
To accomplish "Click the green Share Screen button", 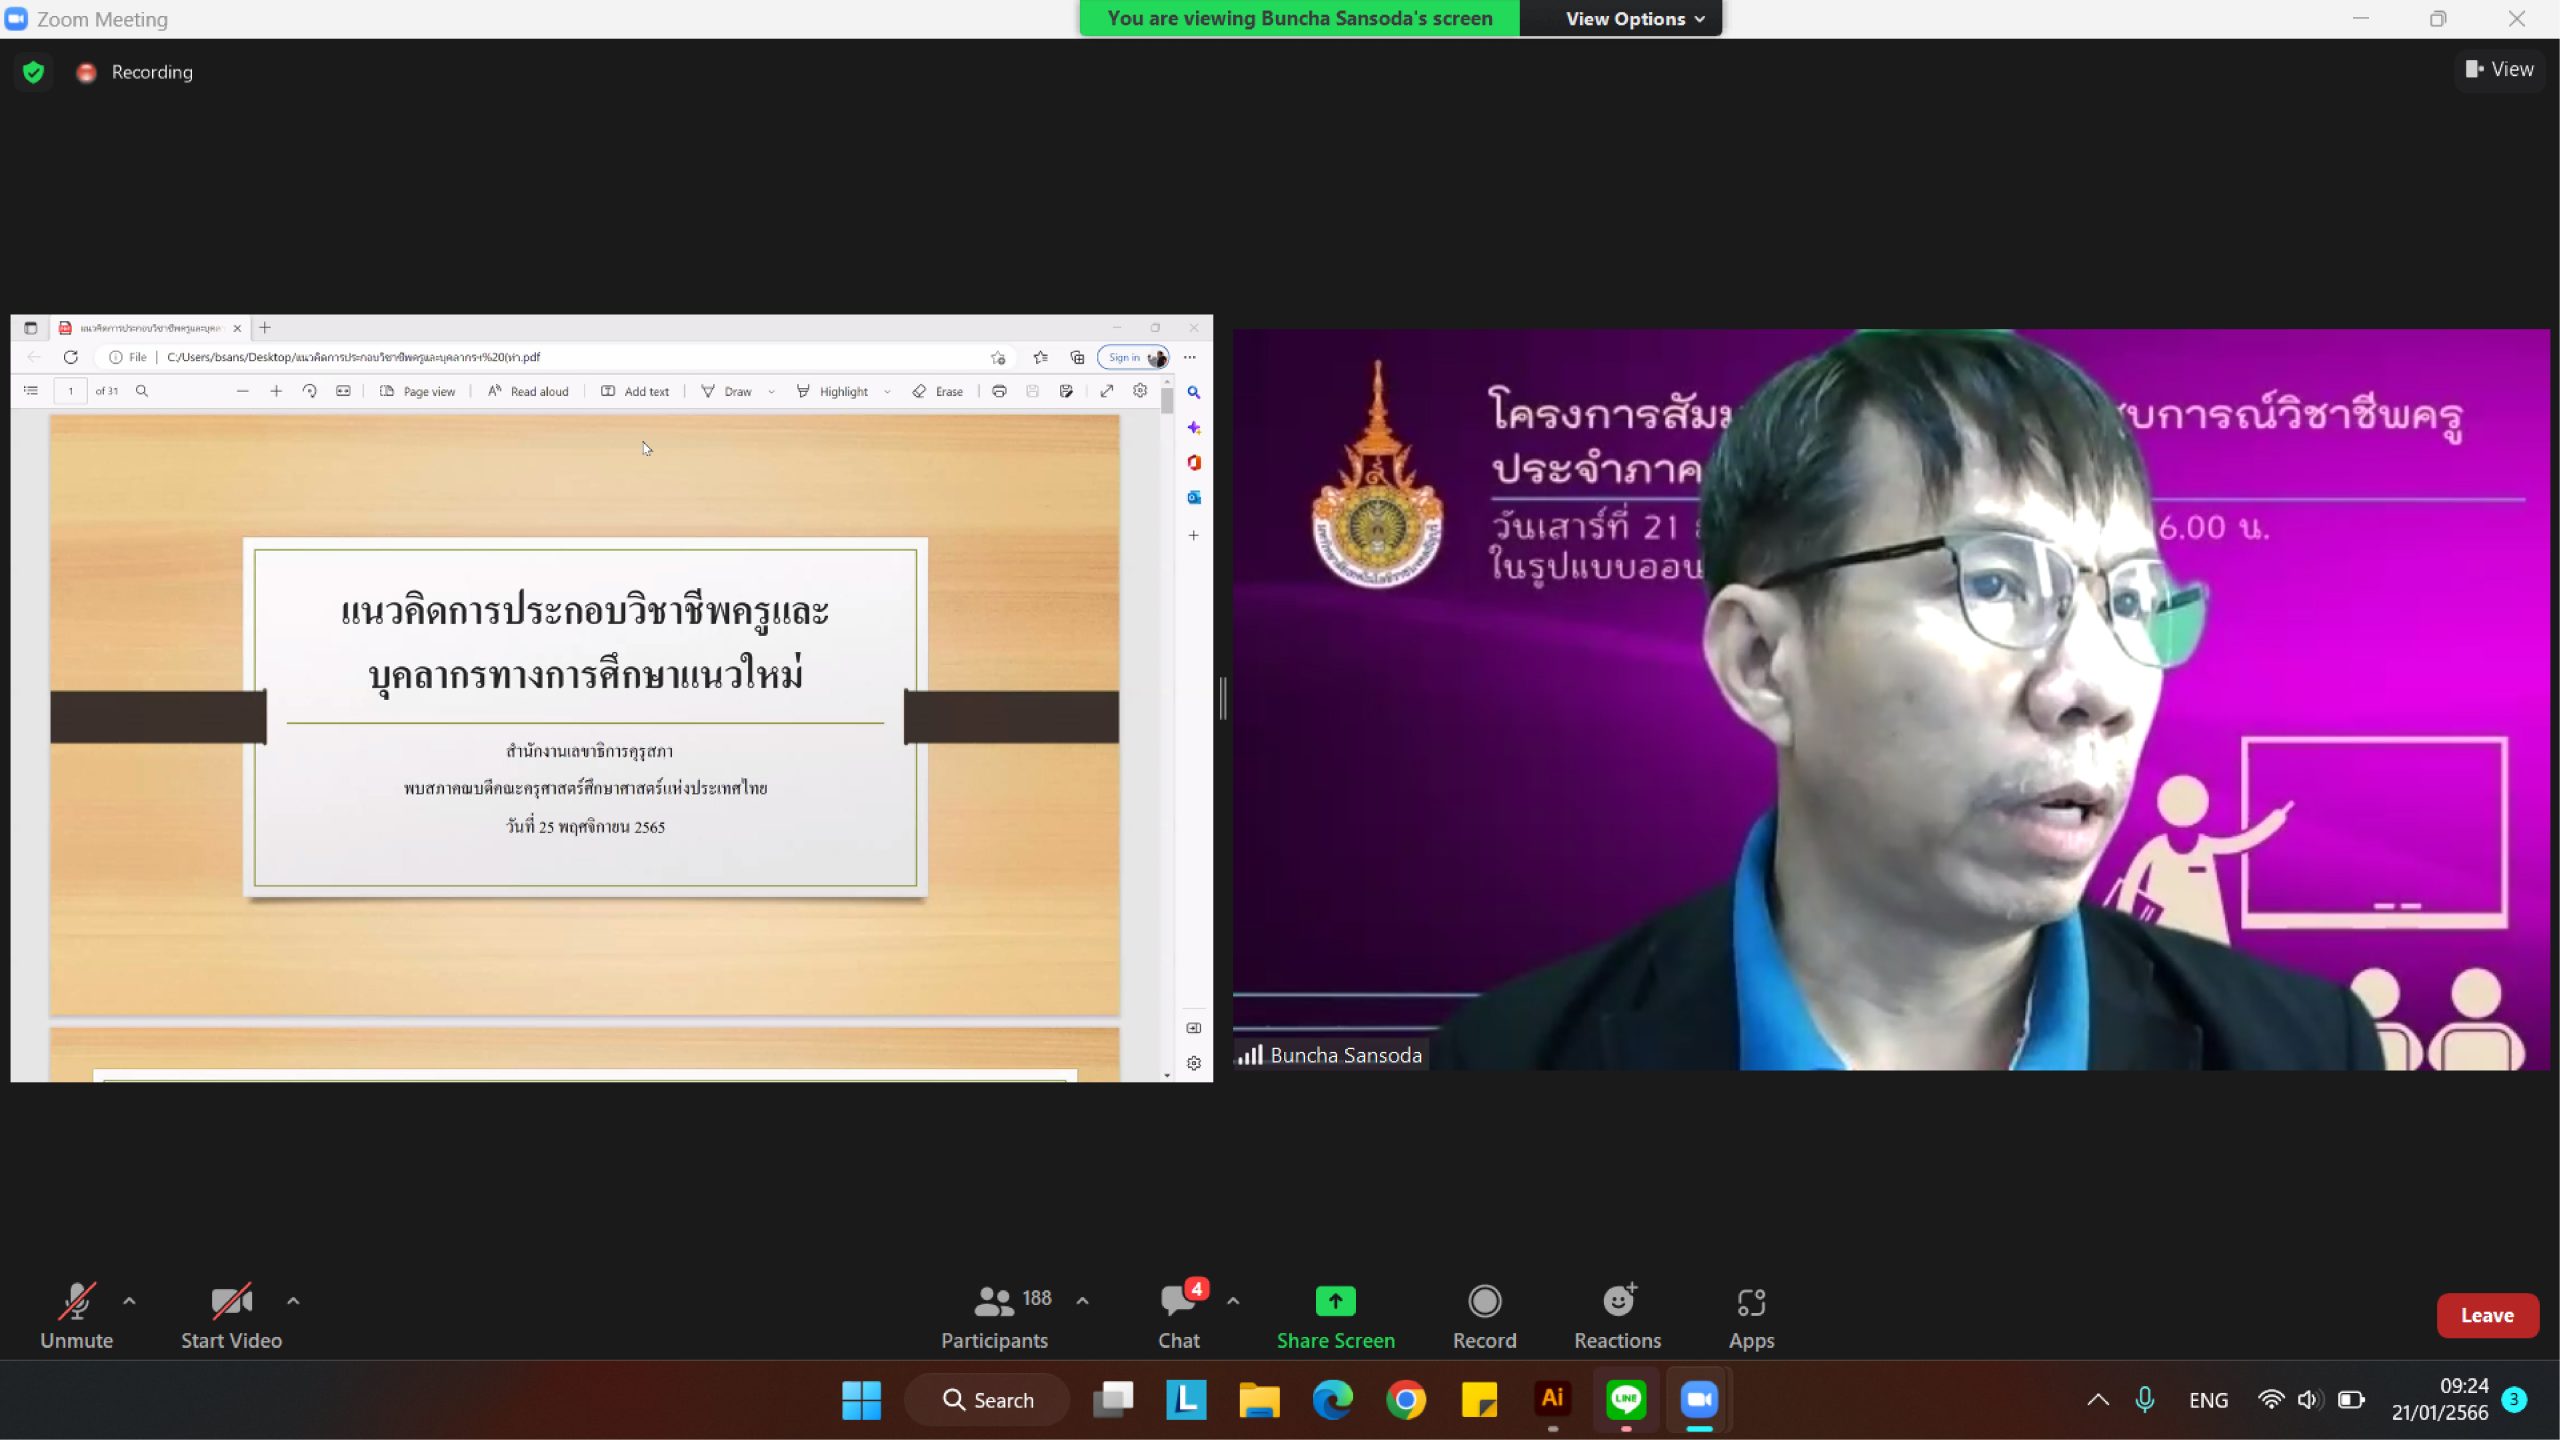I will 1335,1315.
